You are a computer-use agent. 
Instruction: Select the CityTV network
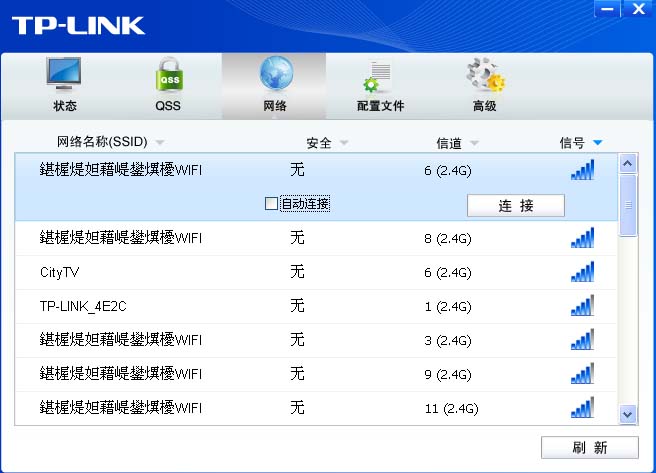tap(316, 272)
